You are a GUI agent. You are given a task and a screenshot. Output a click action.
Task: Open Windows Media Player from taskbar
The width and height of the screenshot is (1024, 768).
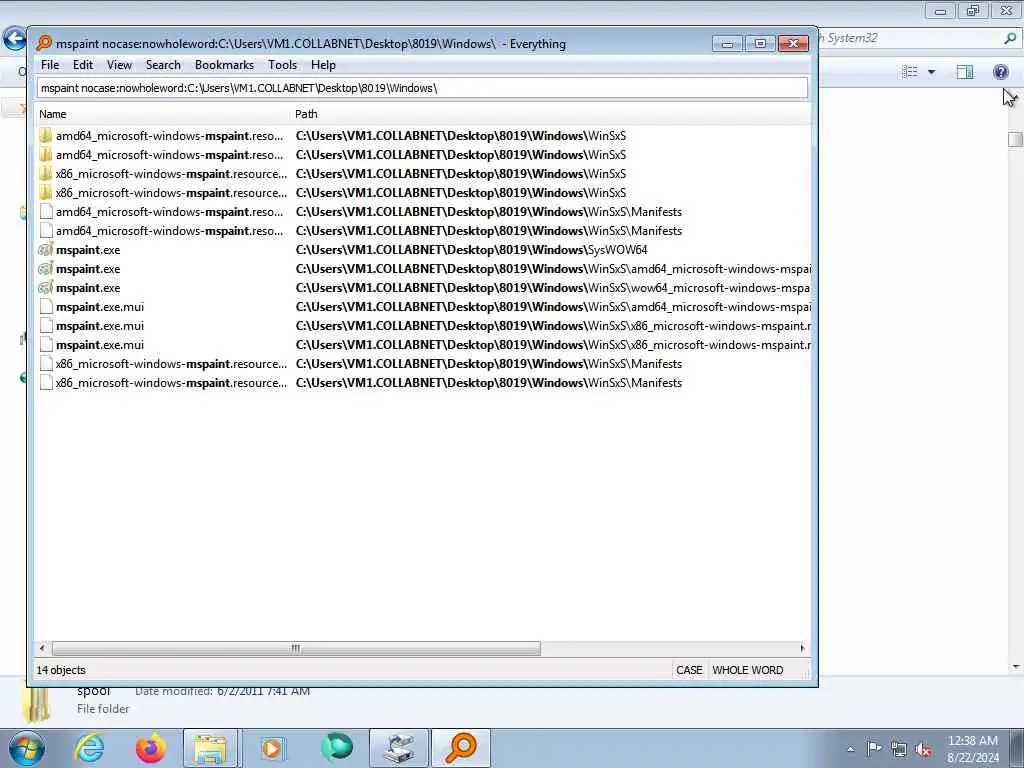point(273,748)
